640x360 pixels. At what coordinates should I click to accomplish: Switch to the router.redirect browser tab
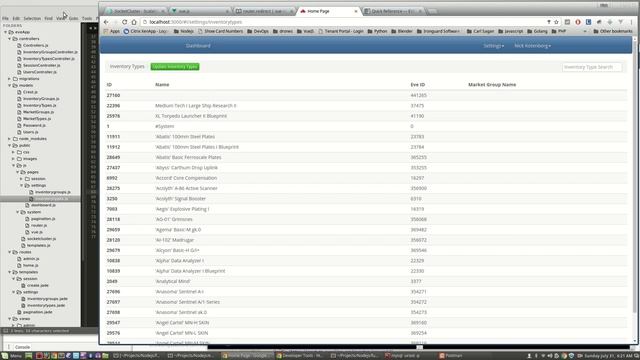264,11
